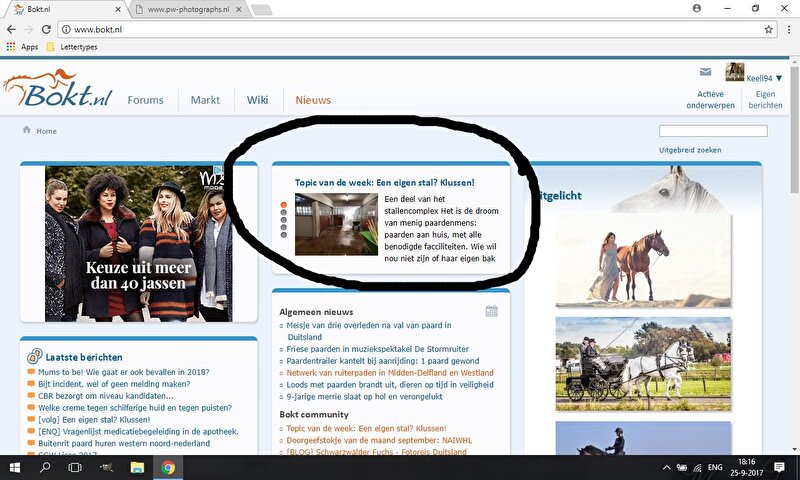Click the Home breadcrumb house icon
This screenshot has width=800, height=480.
[x=27, y=130]
